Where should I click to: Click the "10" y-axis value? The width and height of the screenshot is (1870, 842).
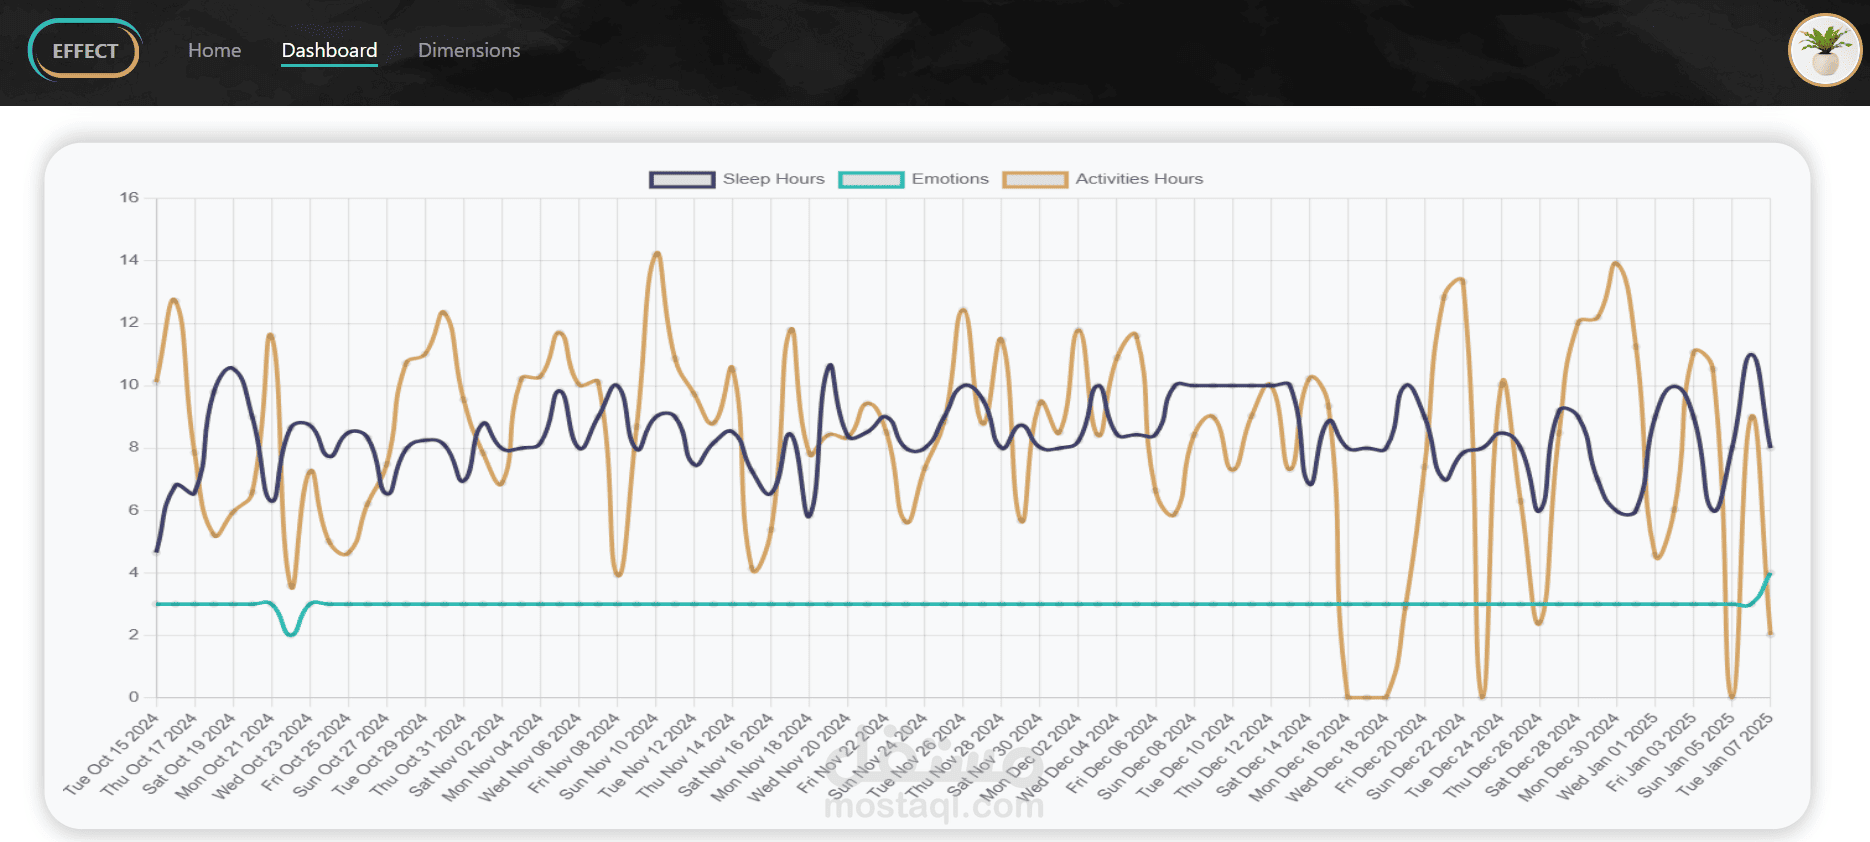pos(129,385)
